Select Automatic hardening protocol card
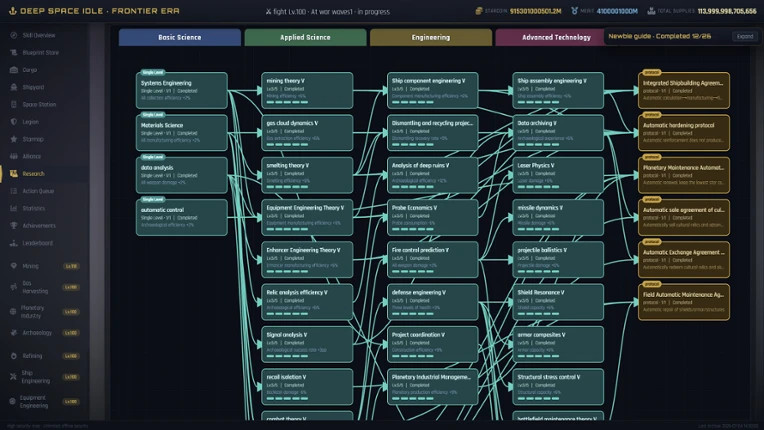This screenshot has width=764, height=430. click(684, 132)
